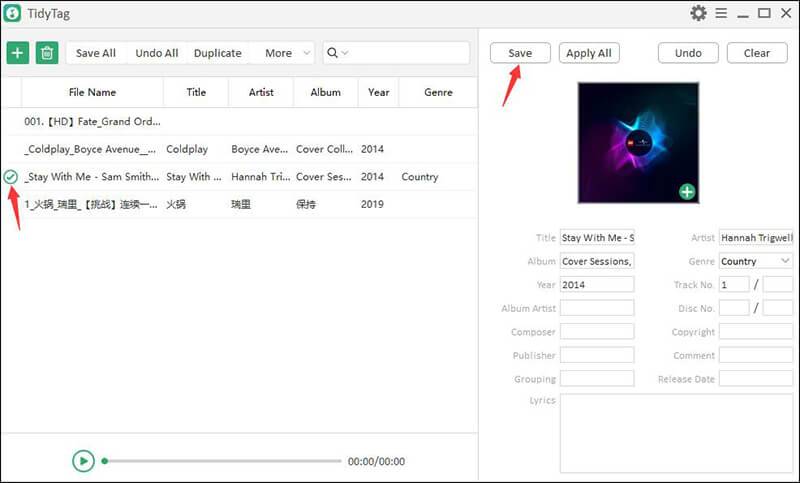This screenshot has width=800, height=483.
Task: Select the 001.【HD】Fate_Grand Ord... file row
Action: tap(239, 121)
